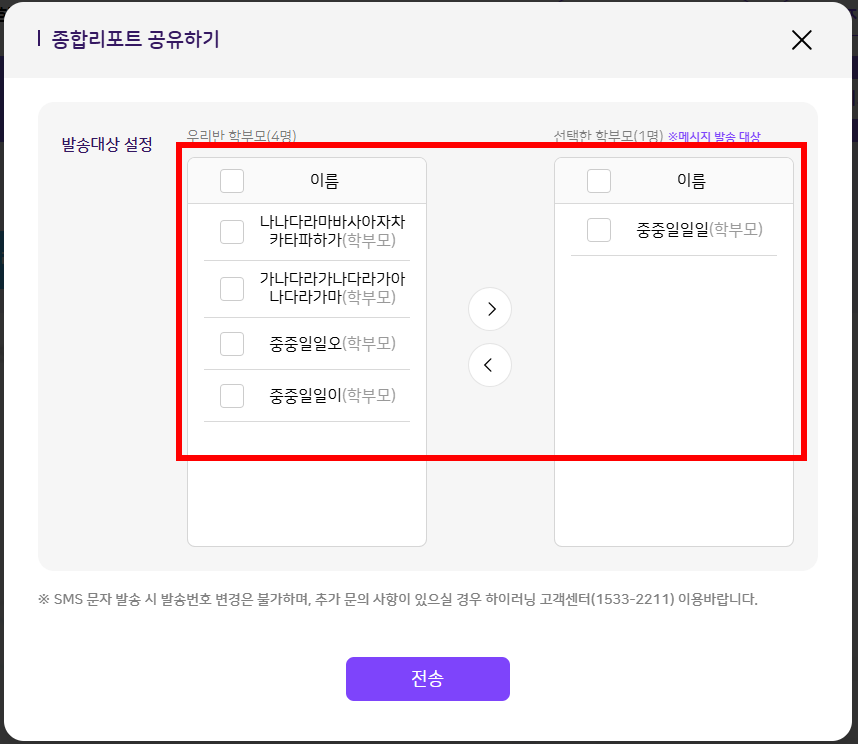Image resolution: width=858 pixels, height=744 pixels.
Task: Click the name text 중중일일오(학부모)
Action: pyautogui.click(x=332, y=344)
